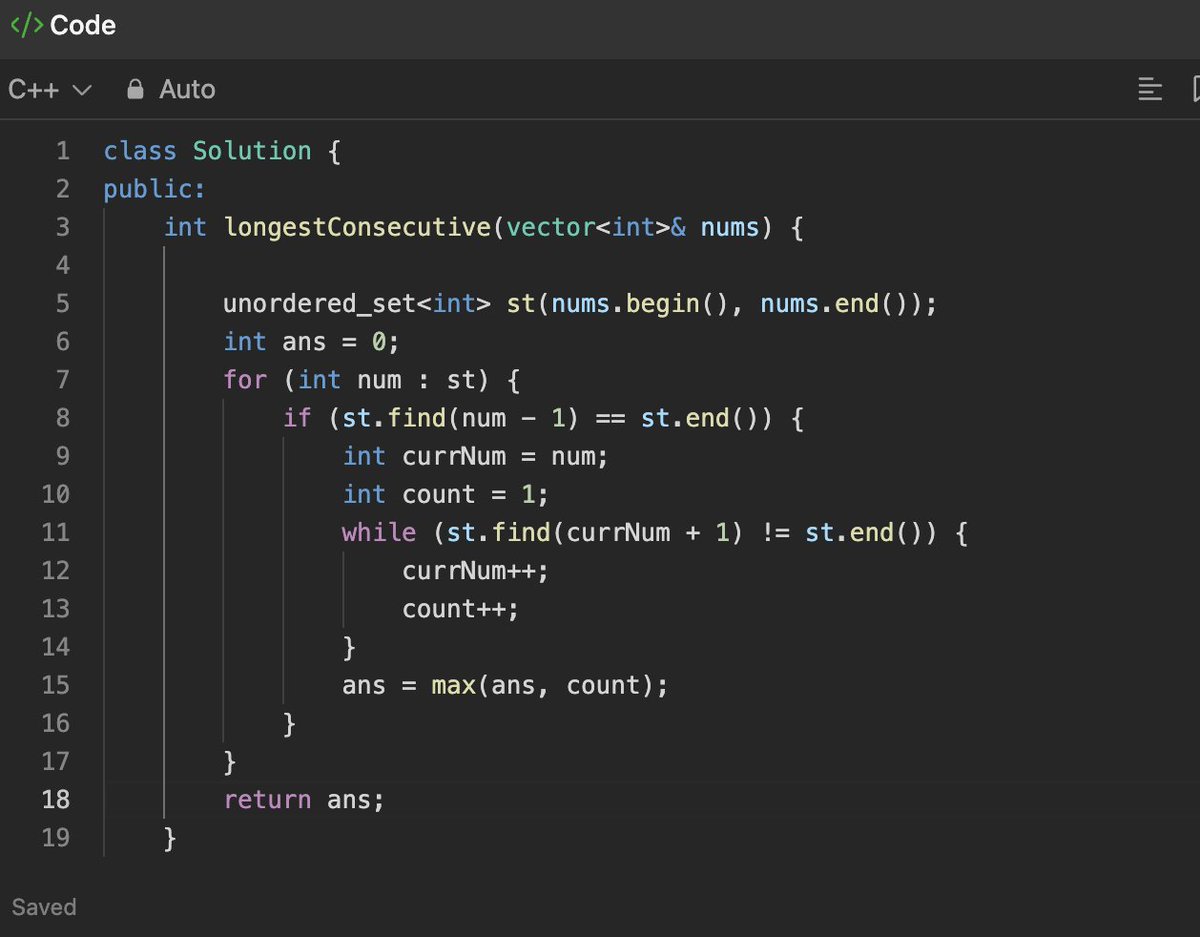The width and height of the screenshot is (1200, 937).
Task: Click the 'public:' keyword on line 2
Action: pos(154,189)
